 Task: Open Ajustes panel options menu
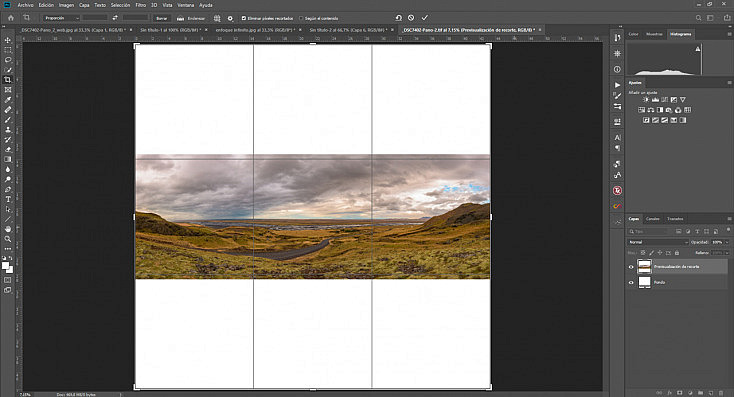729,82
